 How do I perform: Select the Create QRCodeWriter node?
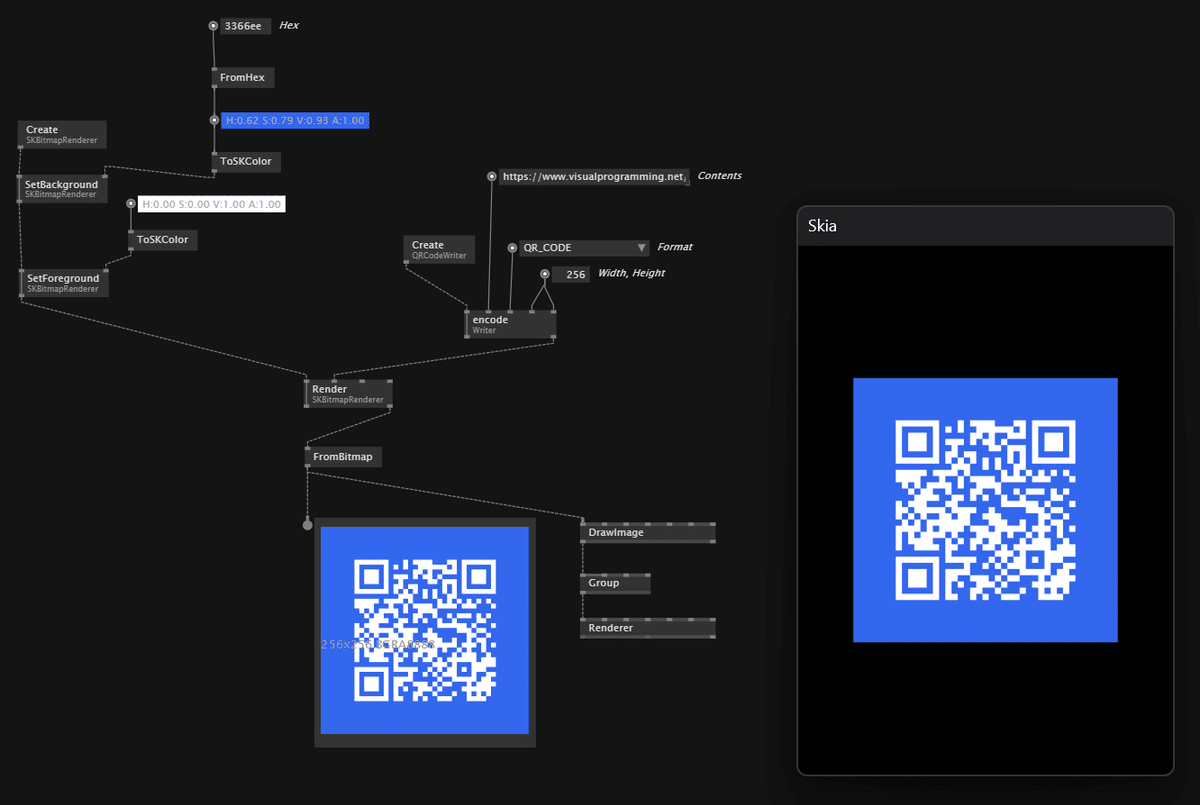pyautogui.click(x=439, y=249)
